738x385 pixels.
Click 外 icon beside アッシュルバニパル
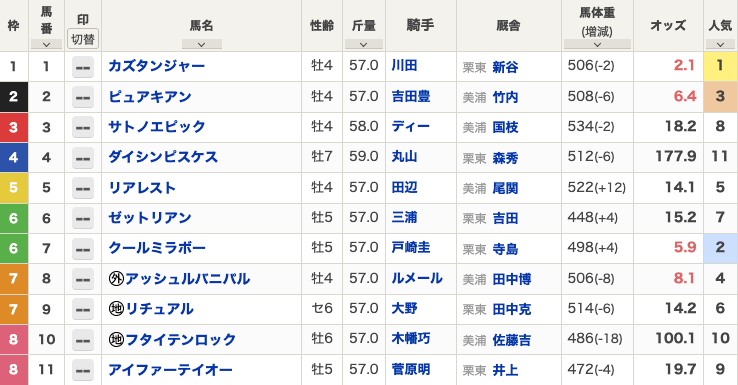(116, 278)
